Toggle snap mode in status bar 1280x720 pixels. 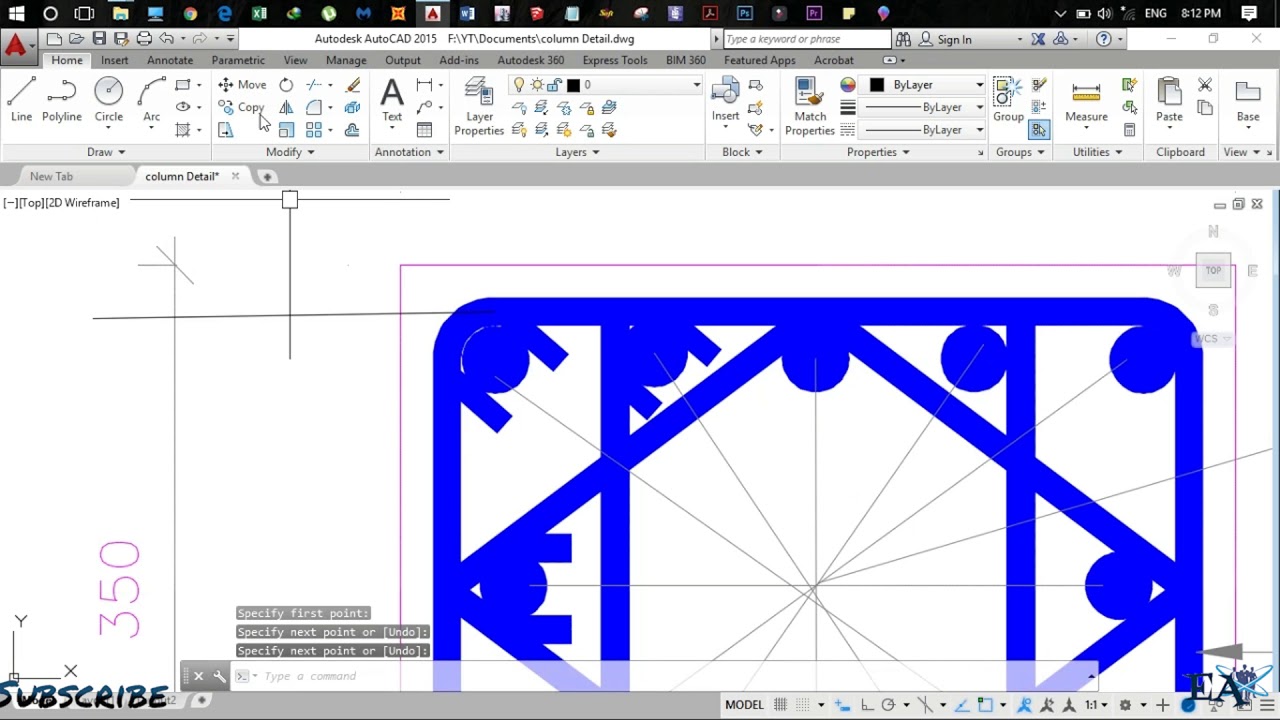pyautogui.click(x=801, y=705)
